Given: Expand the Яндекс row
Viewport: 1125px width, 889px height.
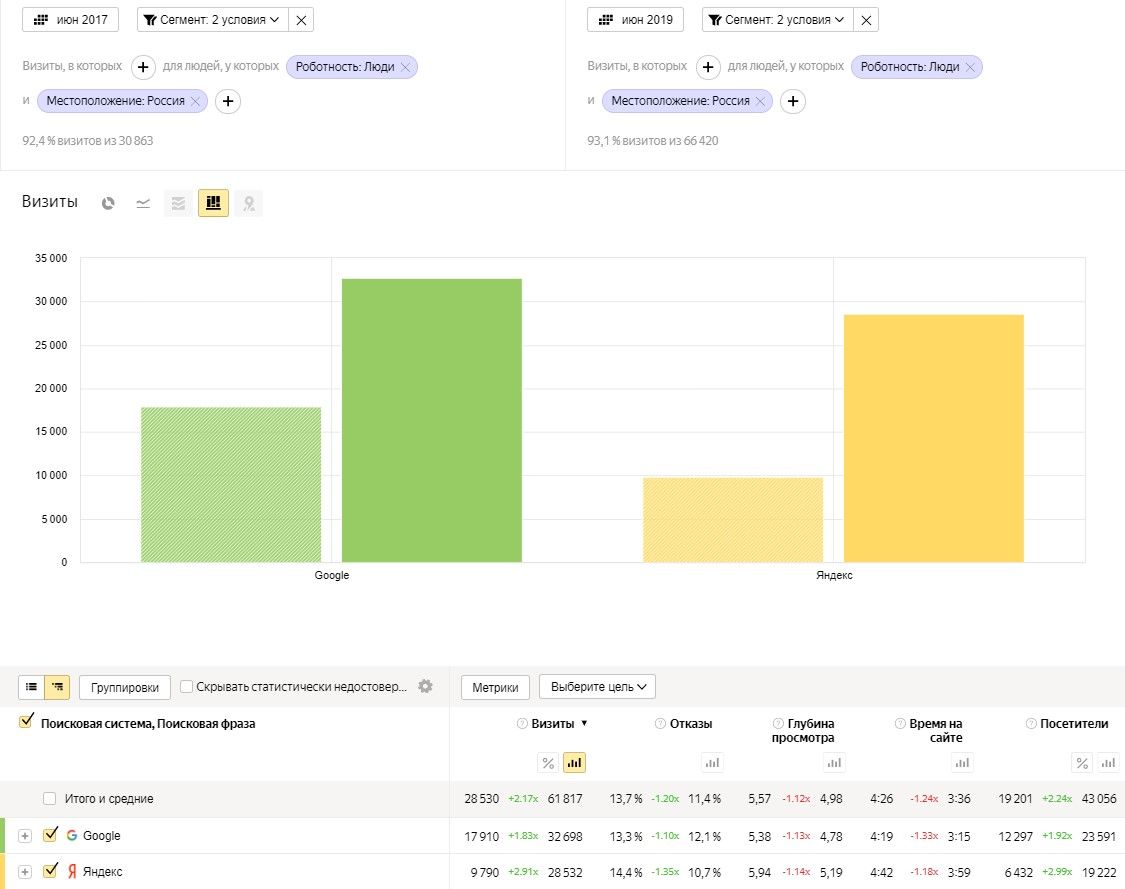Looking at the screenshot, I should pyautogui.click(x=25, y=872).
